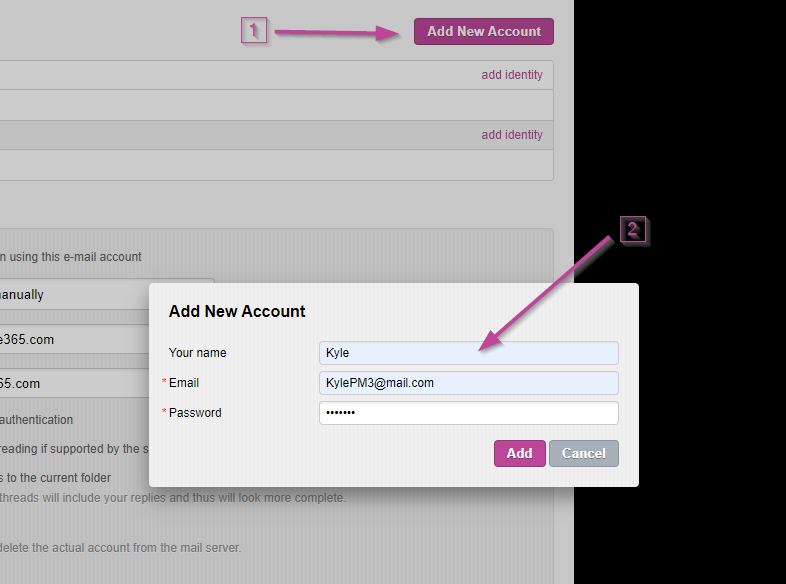Viewport: 786px width, 584px height.
Task: Toggle the "delete the actual account" option
Action: pyautogui.click(x=120, y=548)
